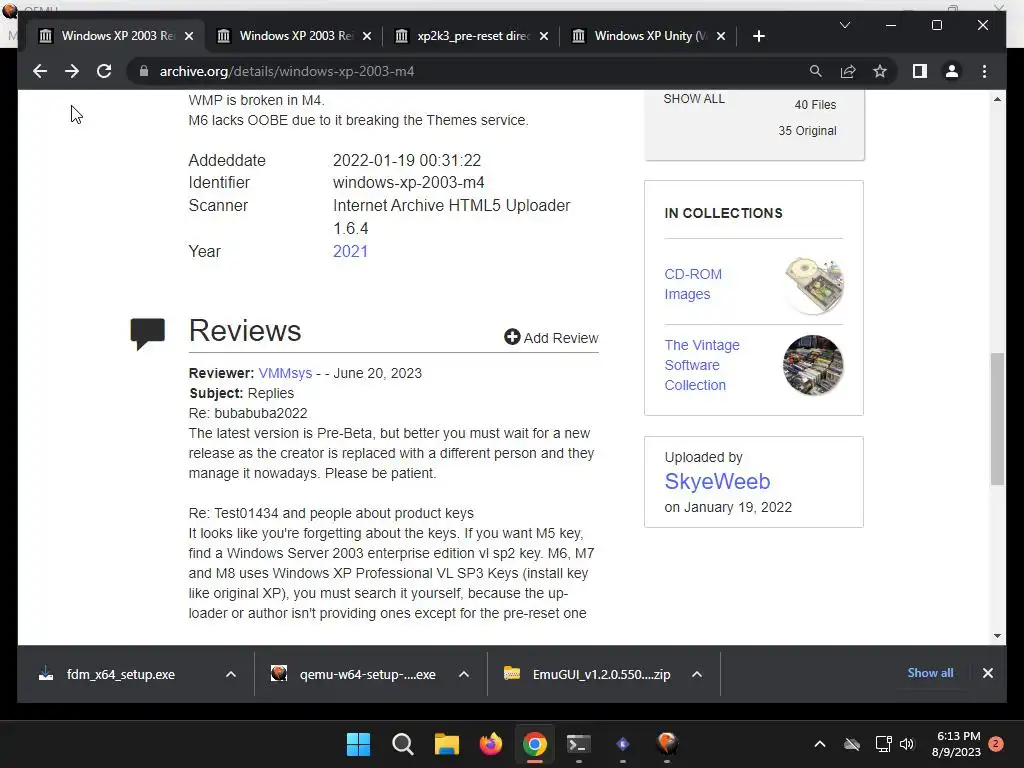This screenshot has height=768, width=1024.
Task: Close the first Windows XP 2003 tab
Action: [x=189, y=36]
